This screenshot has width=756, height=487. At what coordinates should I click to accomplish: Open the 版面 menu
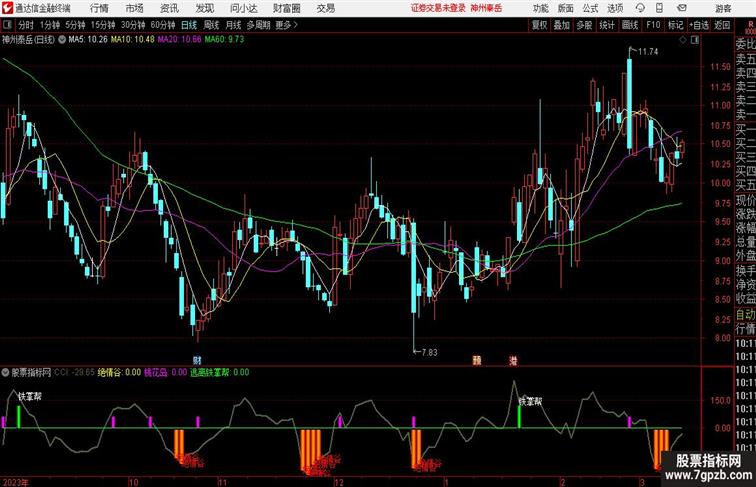566,8
